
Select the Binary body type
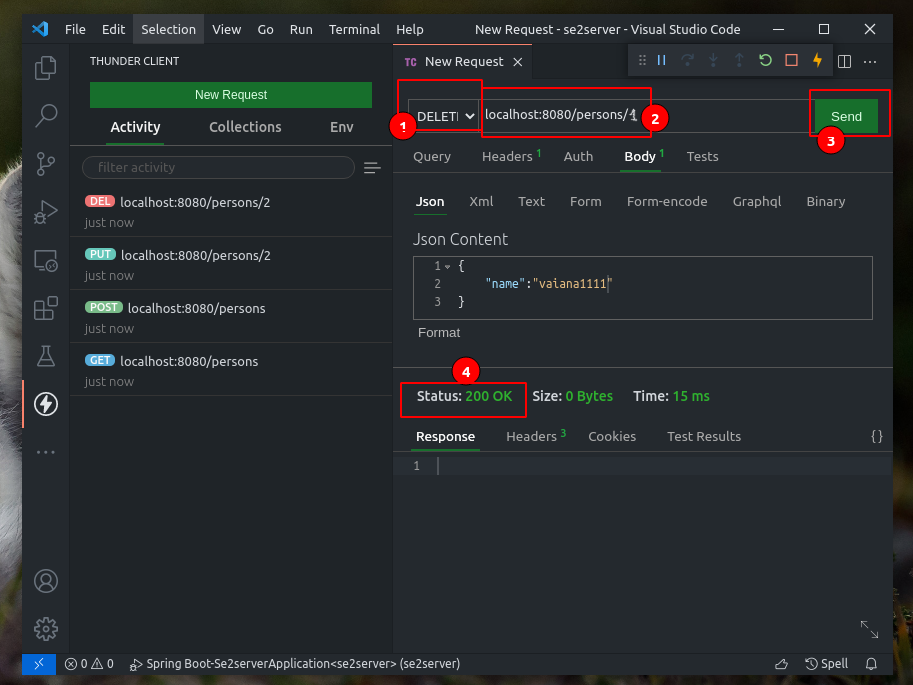coord(825,202)
